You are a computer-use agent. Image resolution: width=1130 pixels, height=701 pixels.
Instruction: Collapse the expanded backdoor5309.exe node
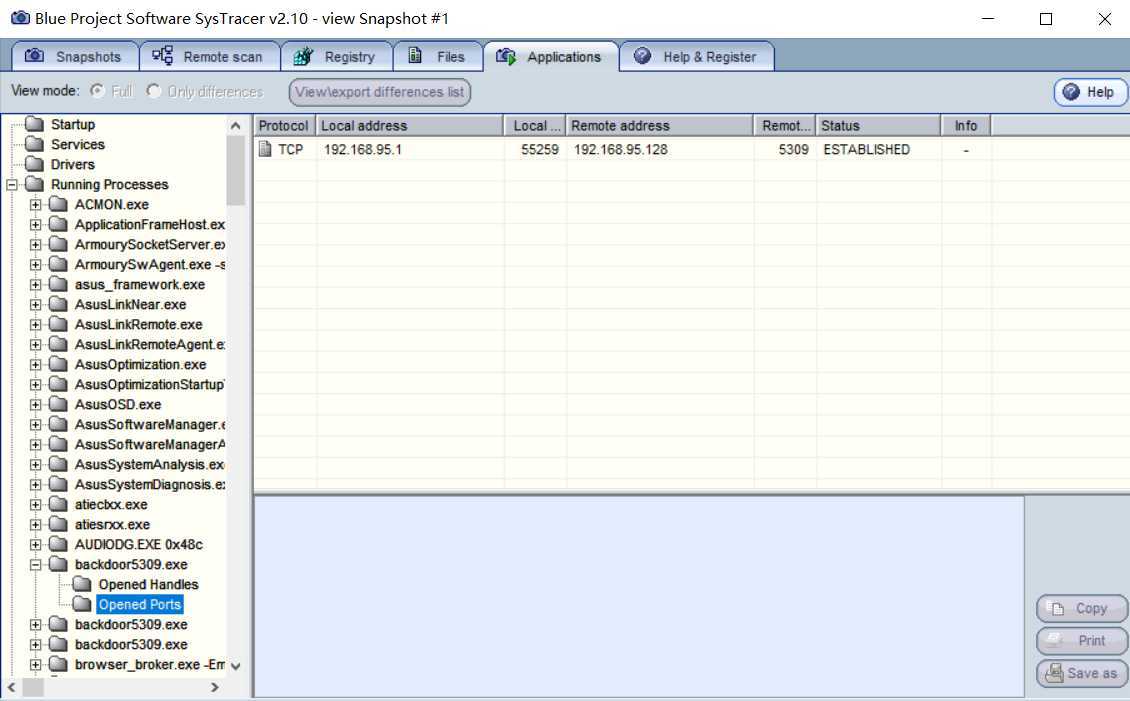click(x=35, y=565)
